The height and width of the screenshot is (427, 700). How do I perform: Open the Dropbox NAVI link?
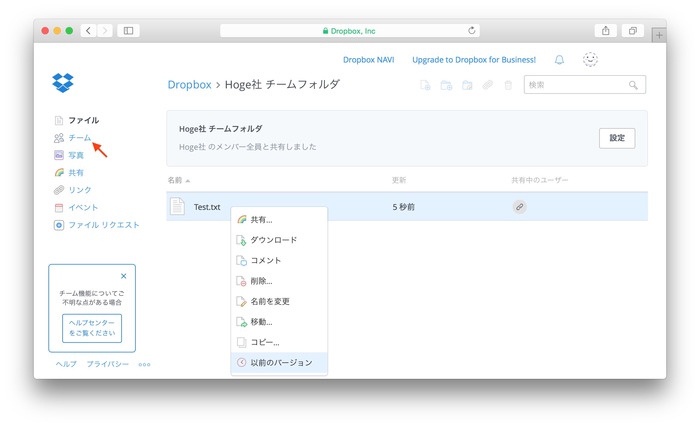pos(368,60)
